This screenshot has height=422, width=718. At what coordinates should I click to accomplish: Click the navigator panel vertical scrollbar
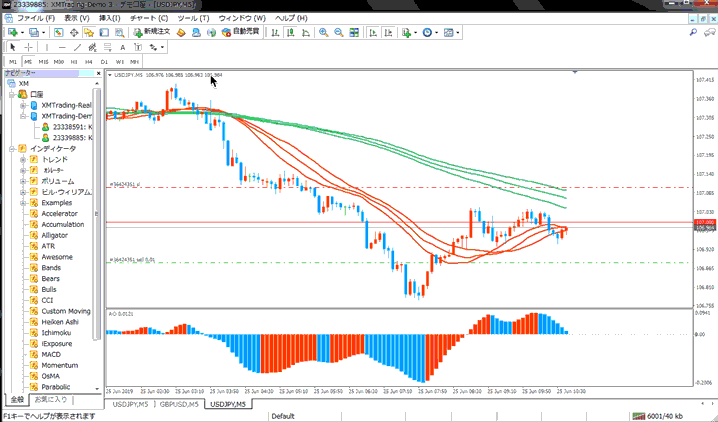[98, 240]
